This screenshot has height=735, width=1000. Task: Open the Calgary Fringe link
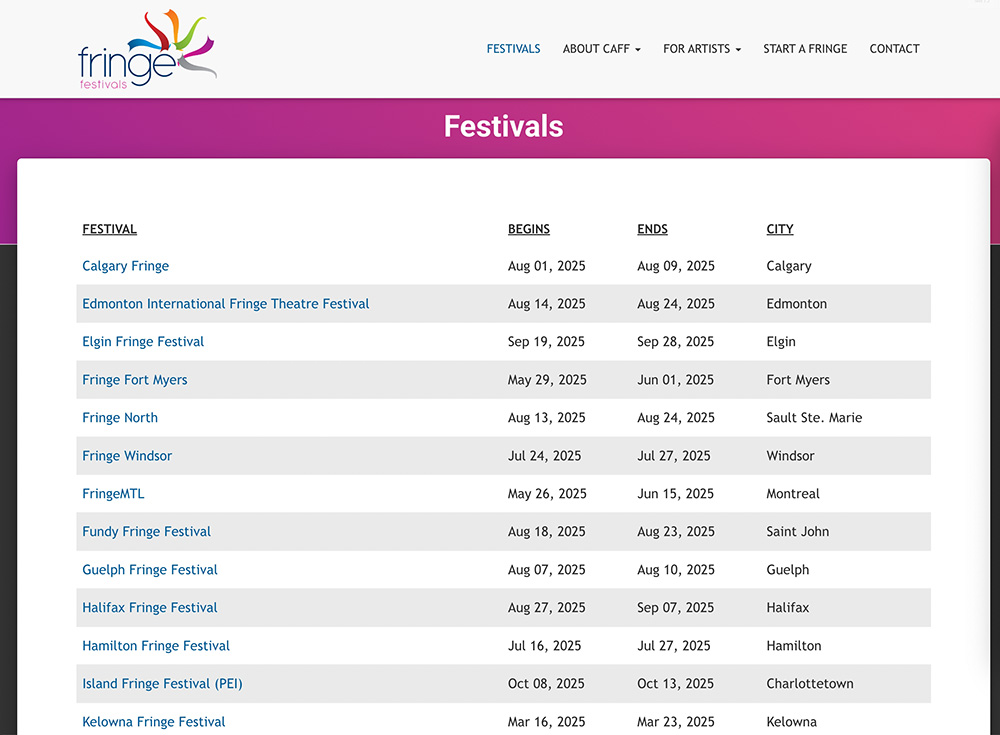coord(126,266)
